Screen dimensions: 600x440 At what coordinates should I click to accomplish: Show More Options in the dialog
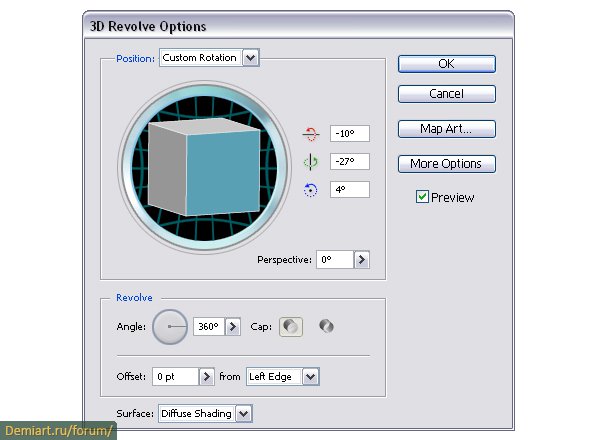(x=447, y=164)
